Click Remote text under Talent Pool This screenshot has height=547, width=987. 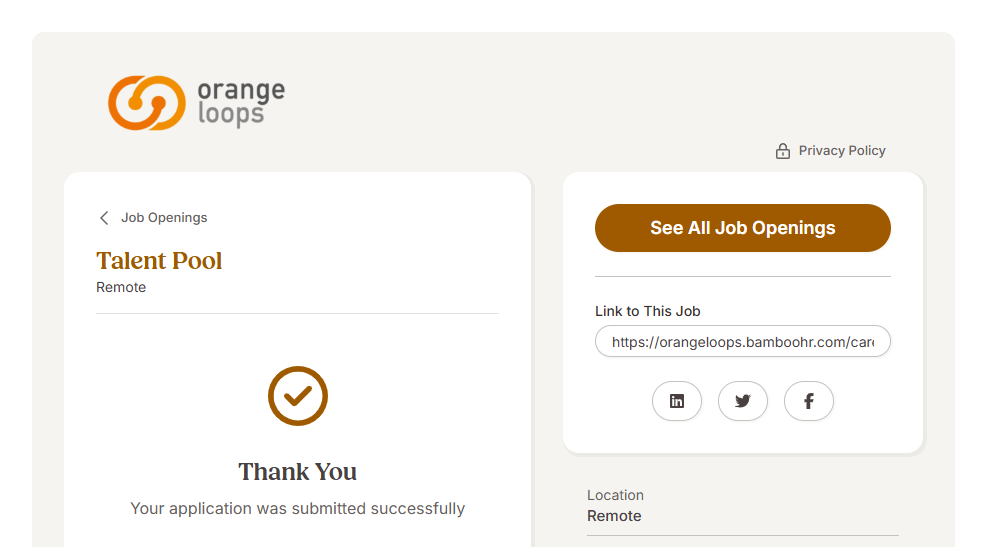(121, 288)
